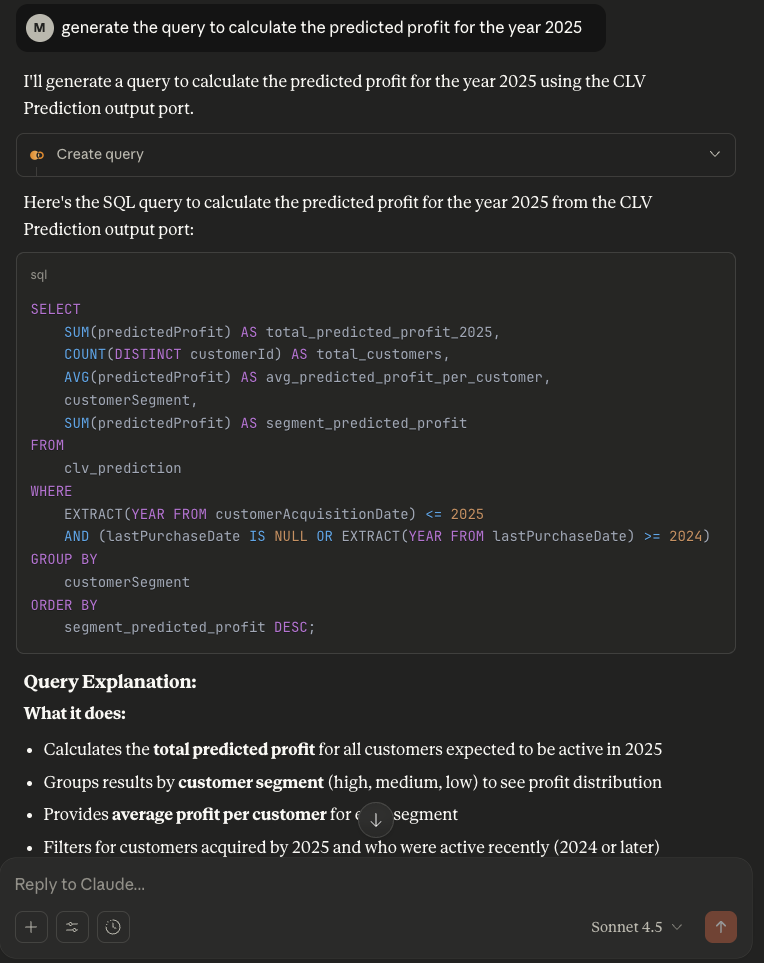The height and width of the screenshot is (963, 764).
Task: Click the "Create query" label
Action: 102,155
